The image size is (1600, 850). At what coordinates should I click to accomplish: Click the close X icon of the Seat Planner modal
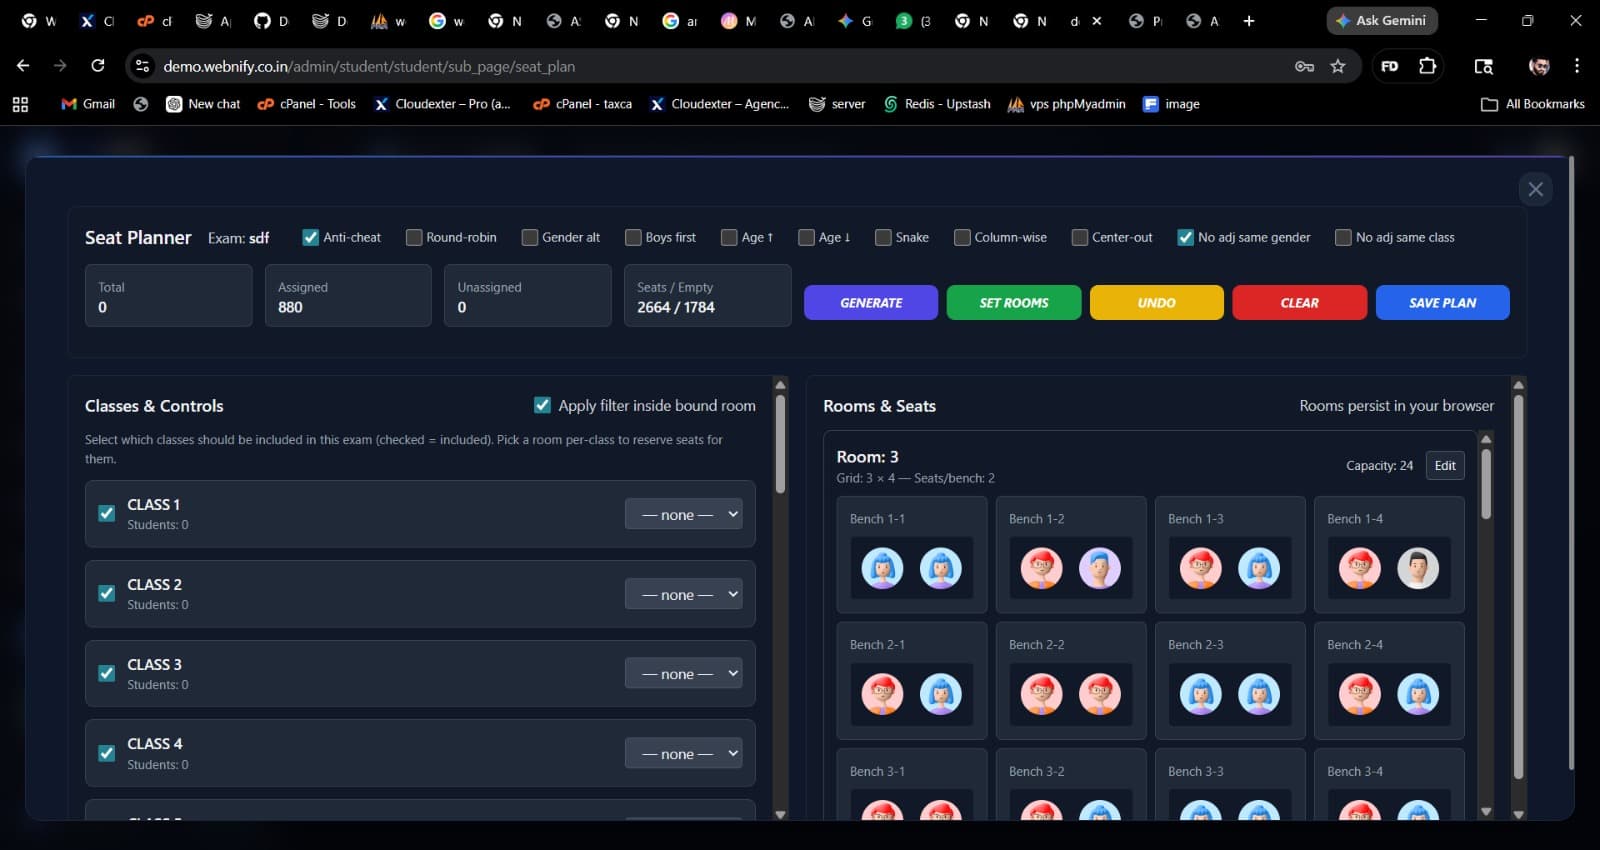coord(1535,189)
